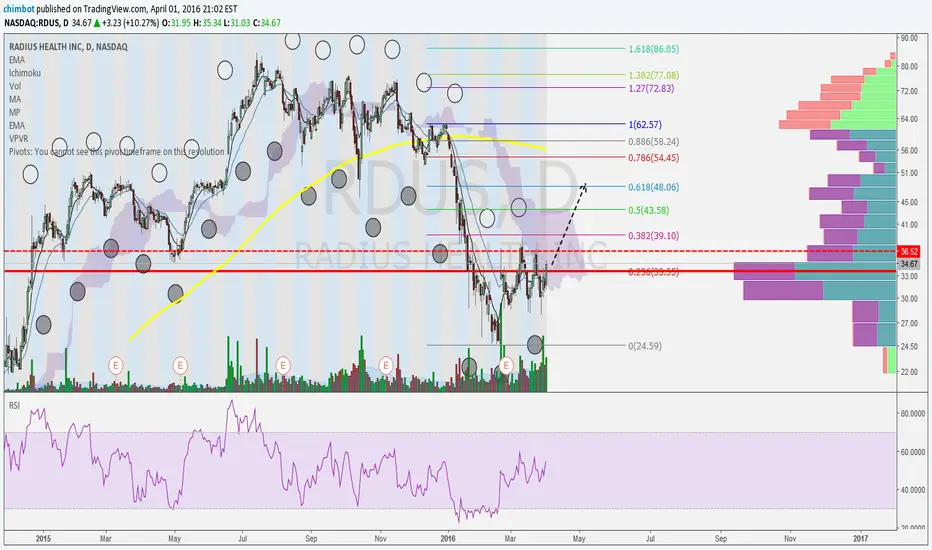This screenshot has width=932, height=550.
Task: Click the RSI pane label
Action: 14,406
